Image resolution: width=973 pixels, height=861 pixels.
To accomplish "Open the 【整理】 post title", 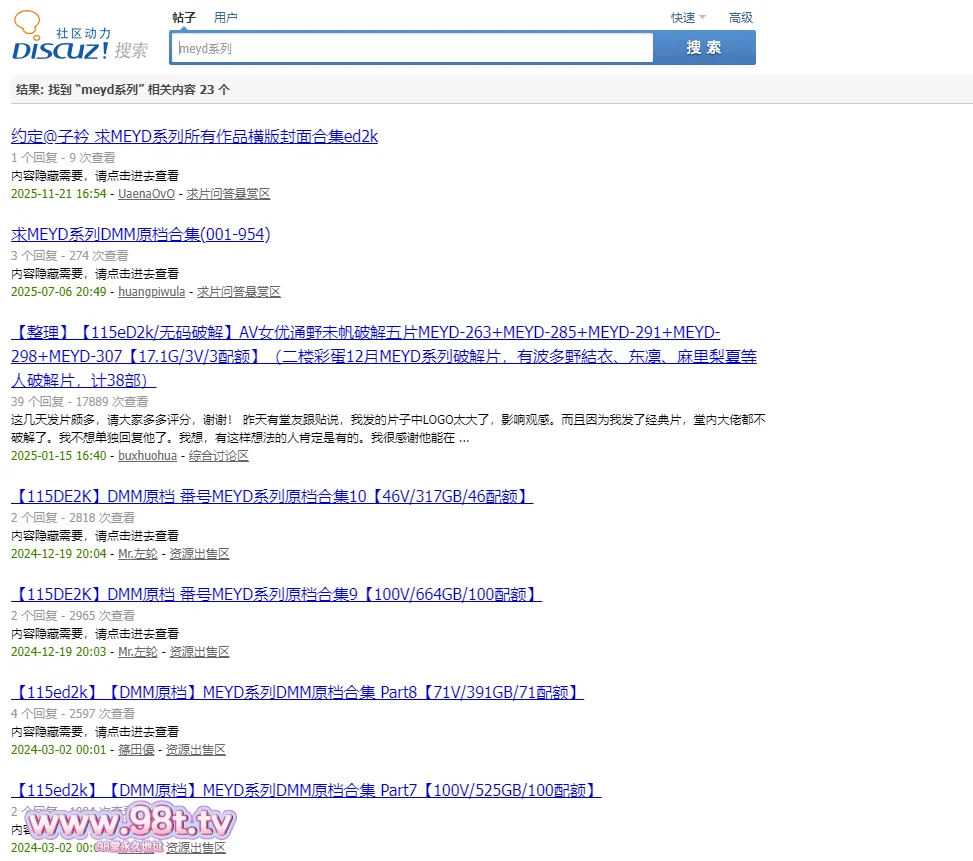I will tap(365, 332).
